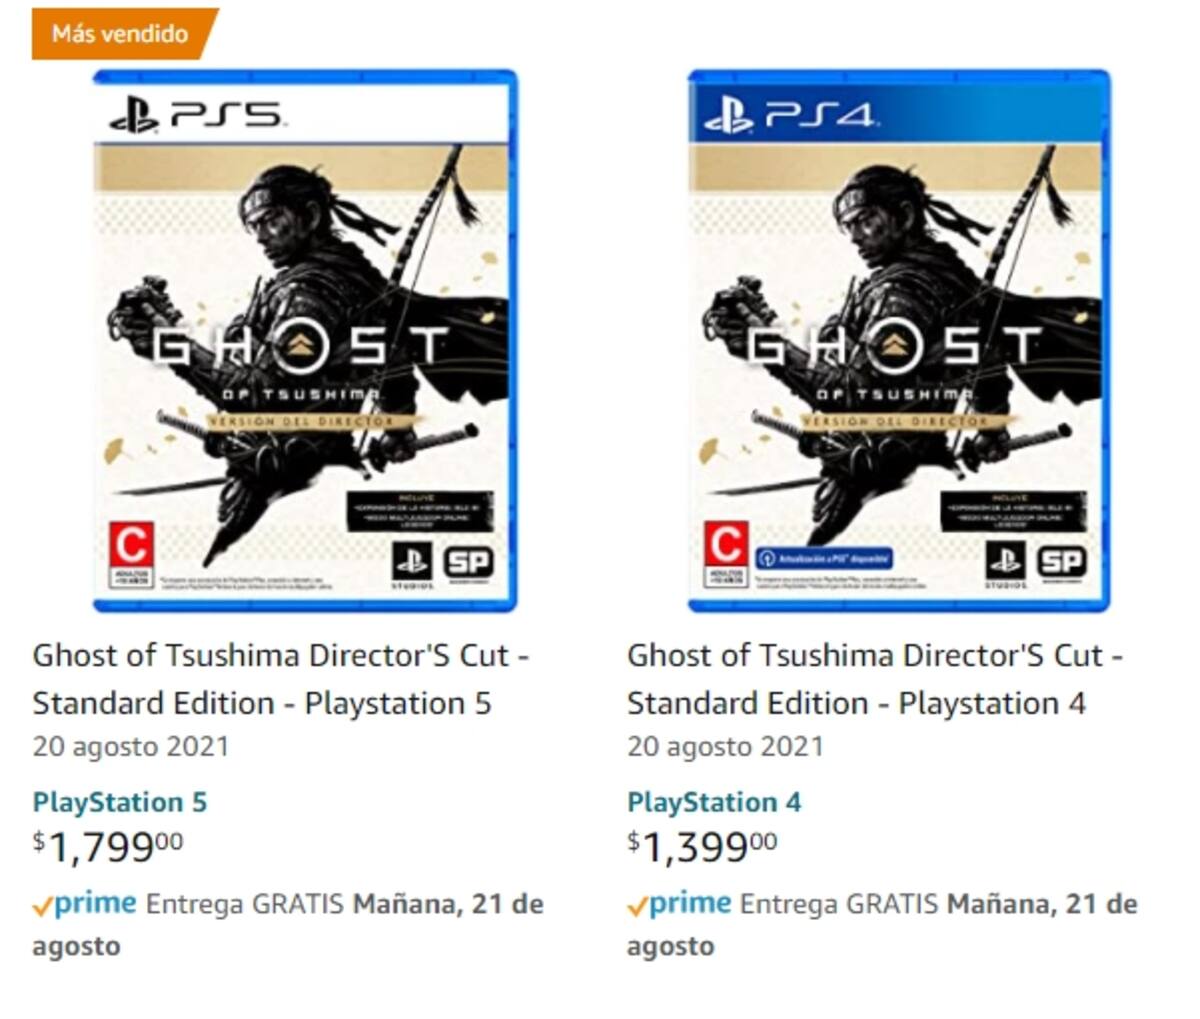The height and width of the screenshot is (1019, 1200).
Task: Click the C rating icon on PS4 cover
Action: (x=725, y=556)
